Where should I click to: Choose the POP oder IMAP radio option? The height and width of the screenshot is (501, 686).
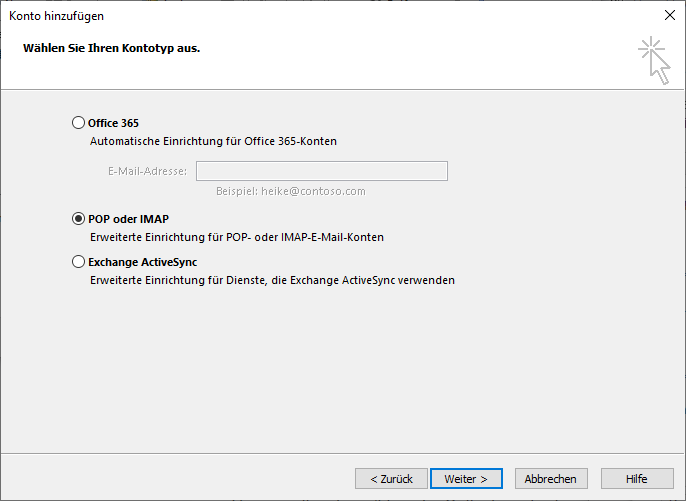(x=79, y=219)
